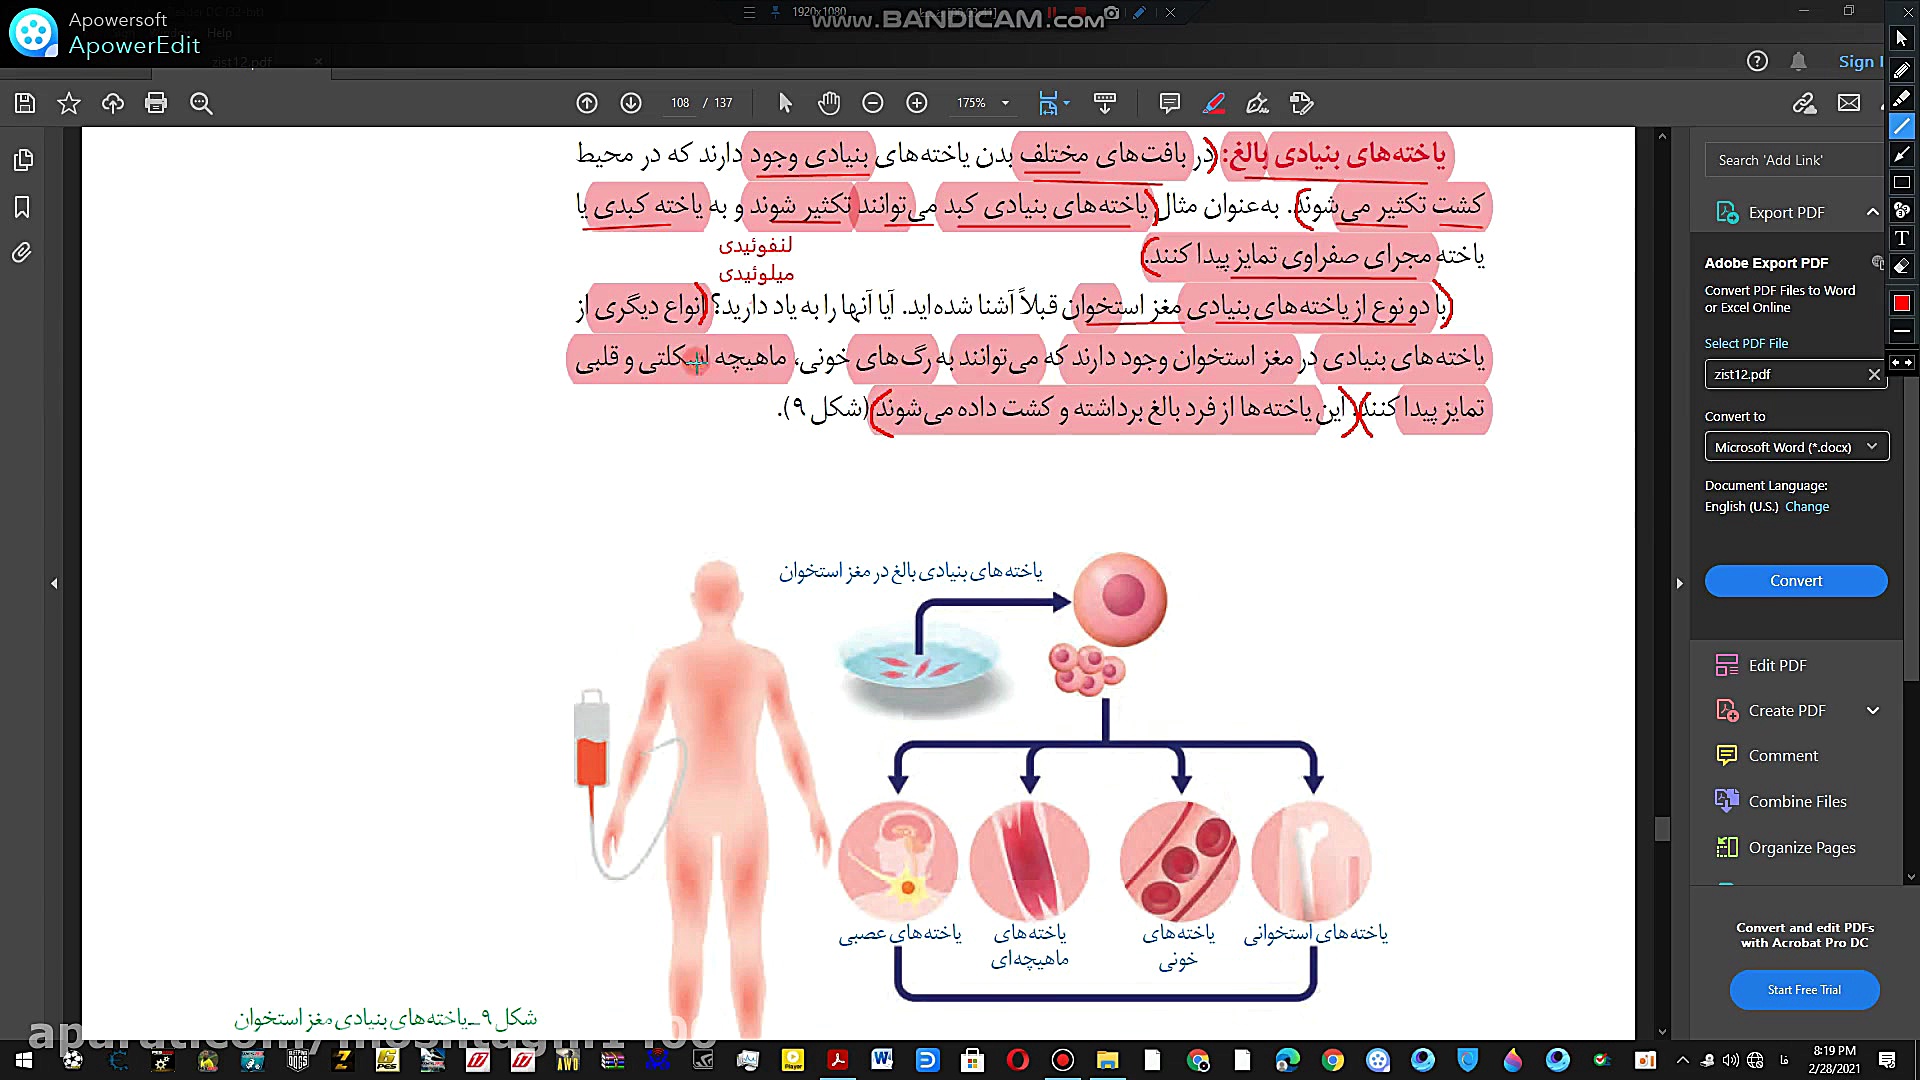Screen dimensions: 1920x1080
Task: Open the notifications bell
Action: [1798, 61]
